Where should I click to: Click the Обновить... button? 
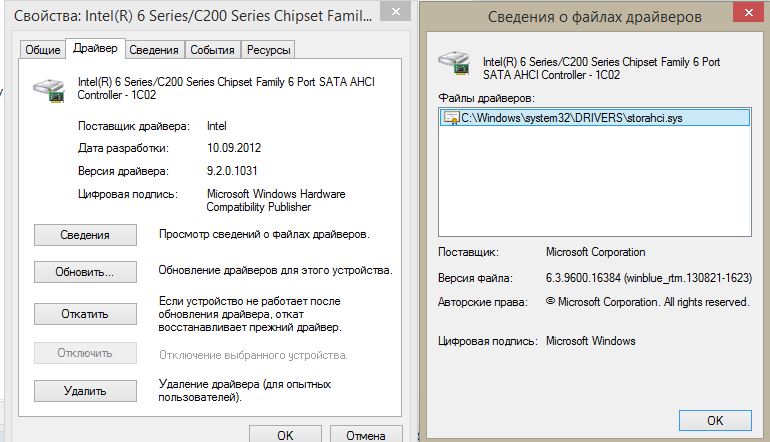[84, 272]
